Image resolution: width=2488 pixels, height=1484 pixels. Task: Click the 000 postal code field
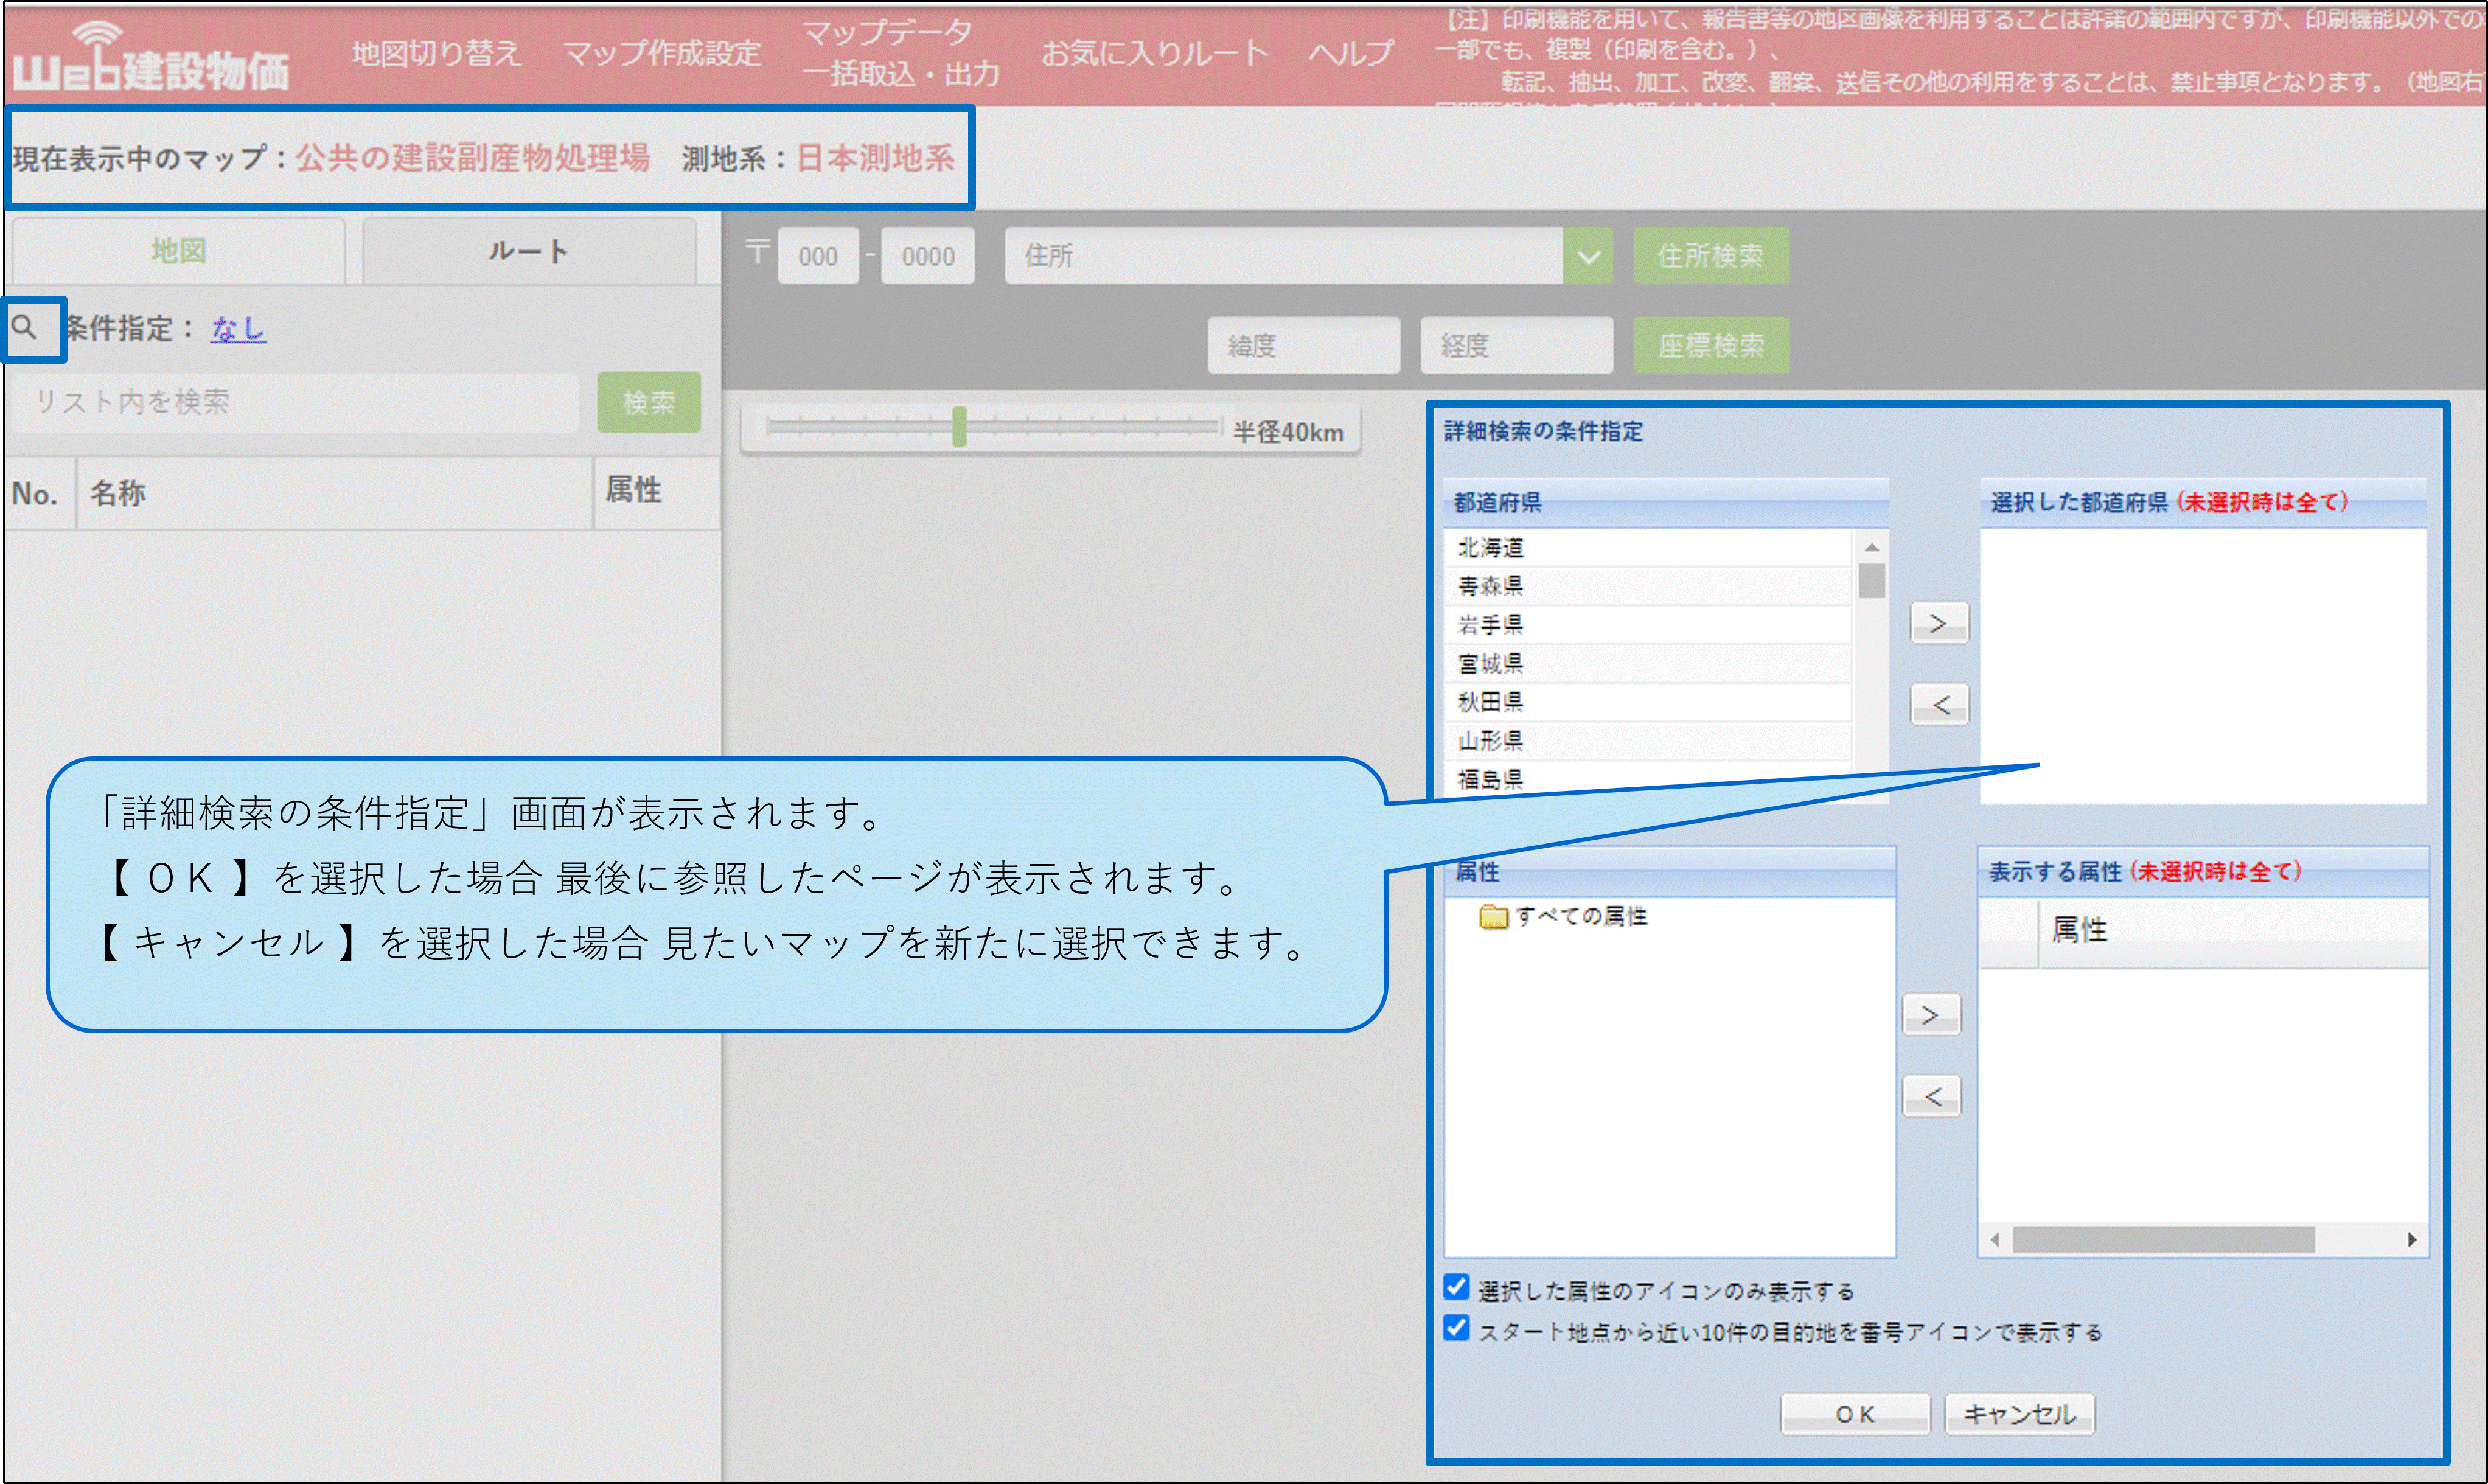(x=818, y=256)
